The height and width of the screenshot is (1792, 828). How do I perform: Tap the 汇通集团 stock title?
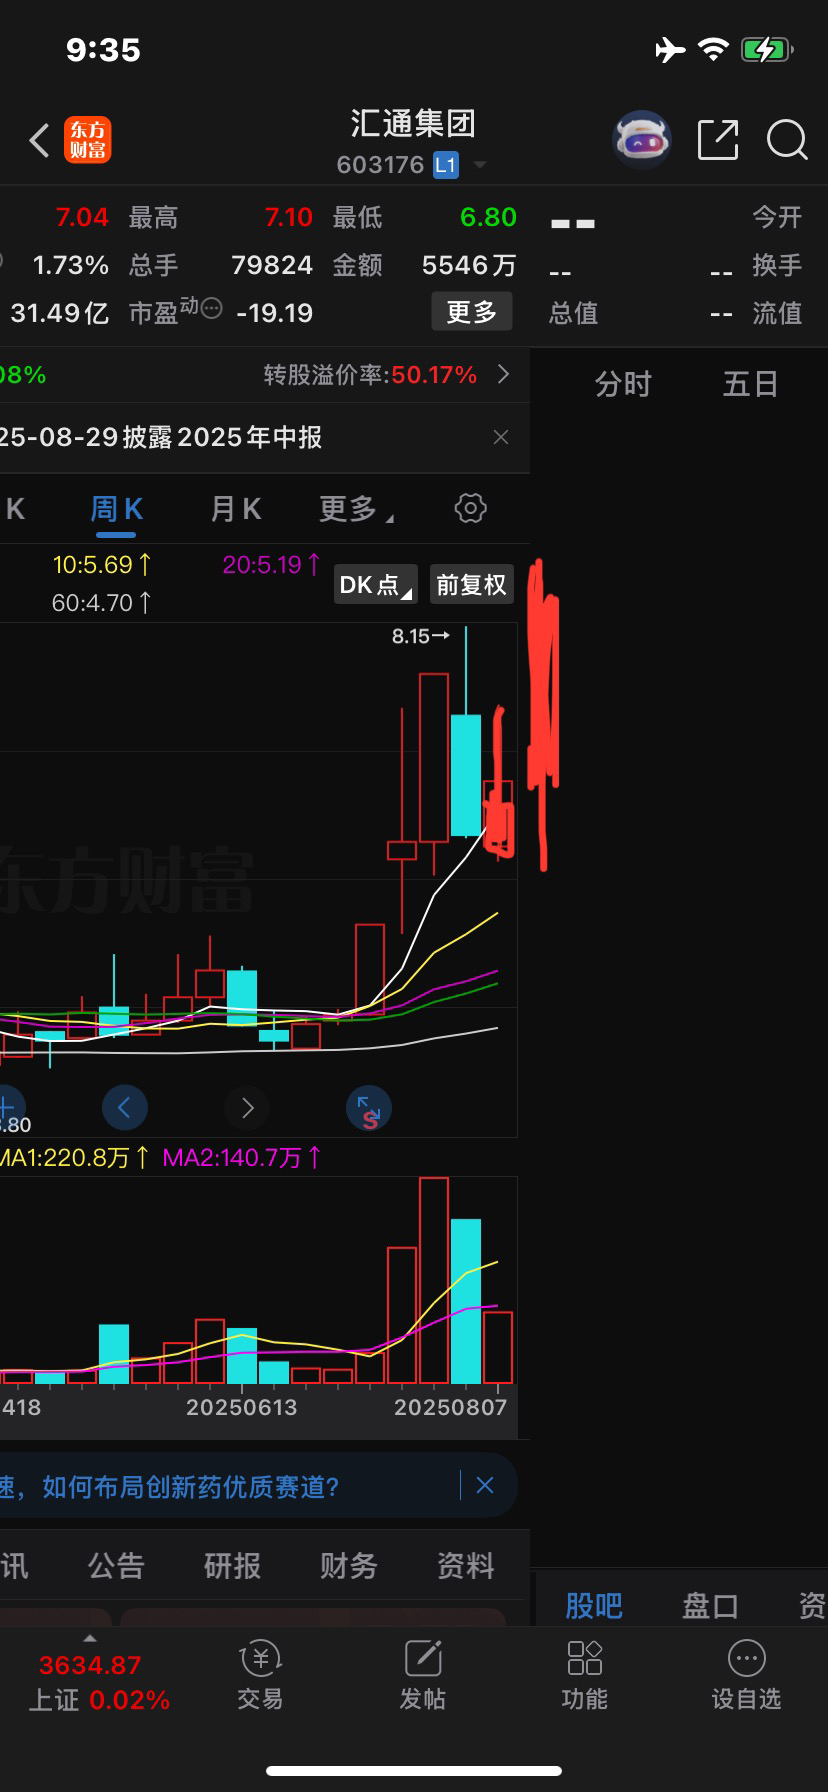tap(413, 124)
